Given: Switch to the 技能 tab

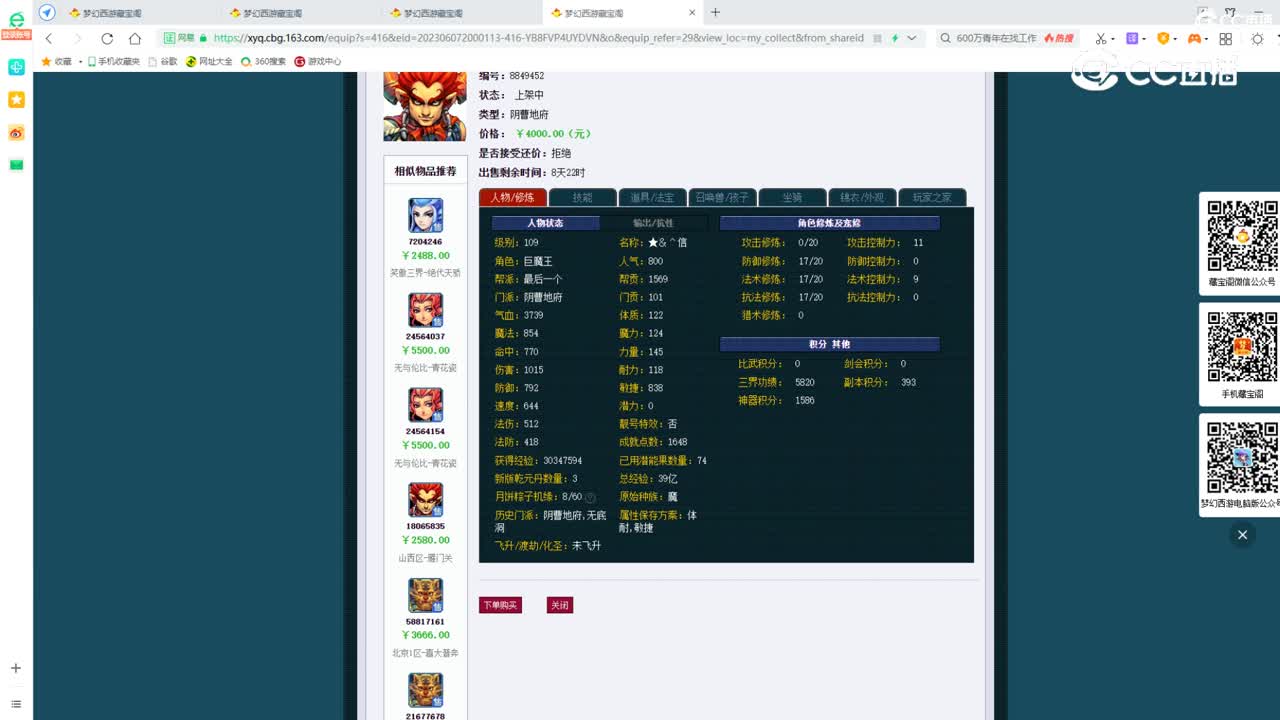Looking at the screenshot, I should (x=582, y=197).
